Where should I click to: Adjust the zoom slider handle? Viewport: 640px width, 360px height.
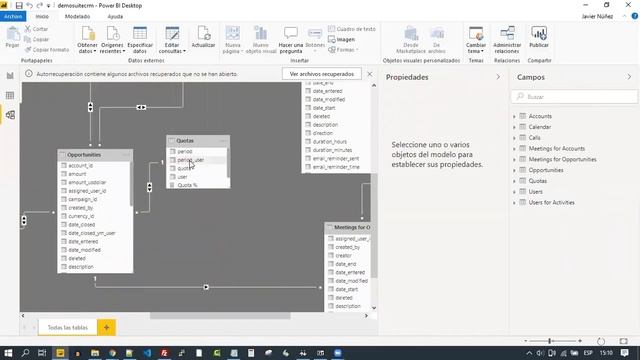pyautogui.click(x=550, y=341)
